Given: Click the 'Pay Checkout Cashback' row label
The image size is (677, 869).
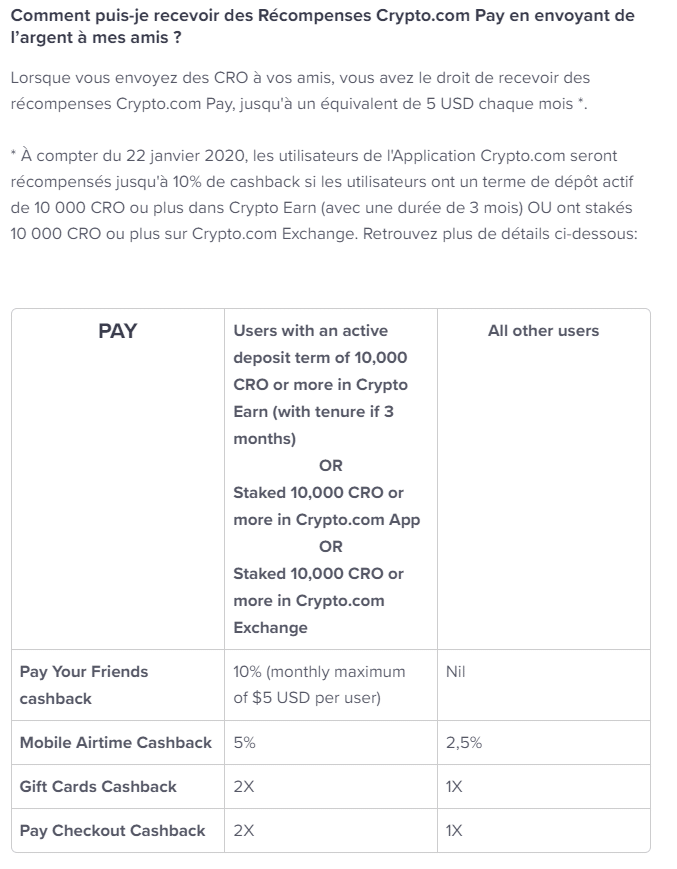Looking at the screenshot, I should [112, 830].
